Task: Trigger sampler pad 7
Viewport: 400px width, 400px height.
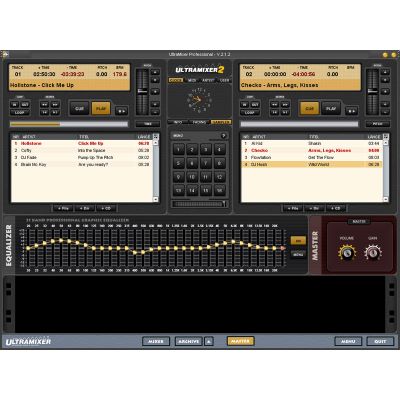Action: (206, 163)
